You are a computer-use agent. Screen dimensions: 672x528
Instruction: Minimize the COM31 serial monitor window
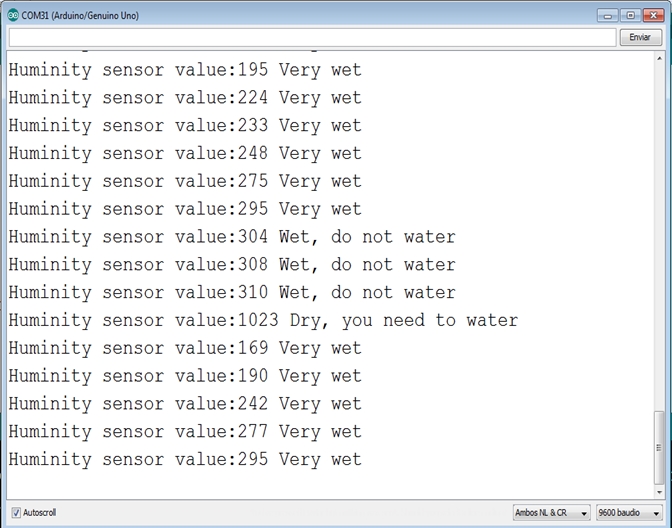608,16
